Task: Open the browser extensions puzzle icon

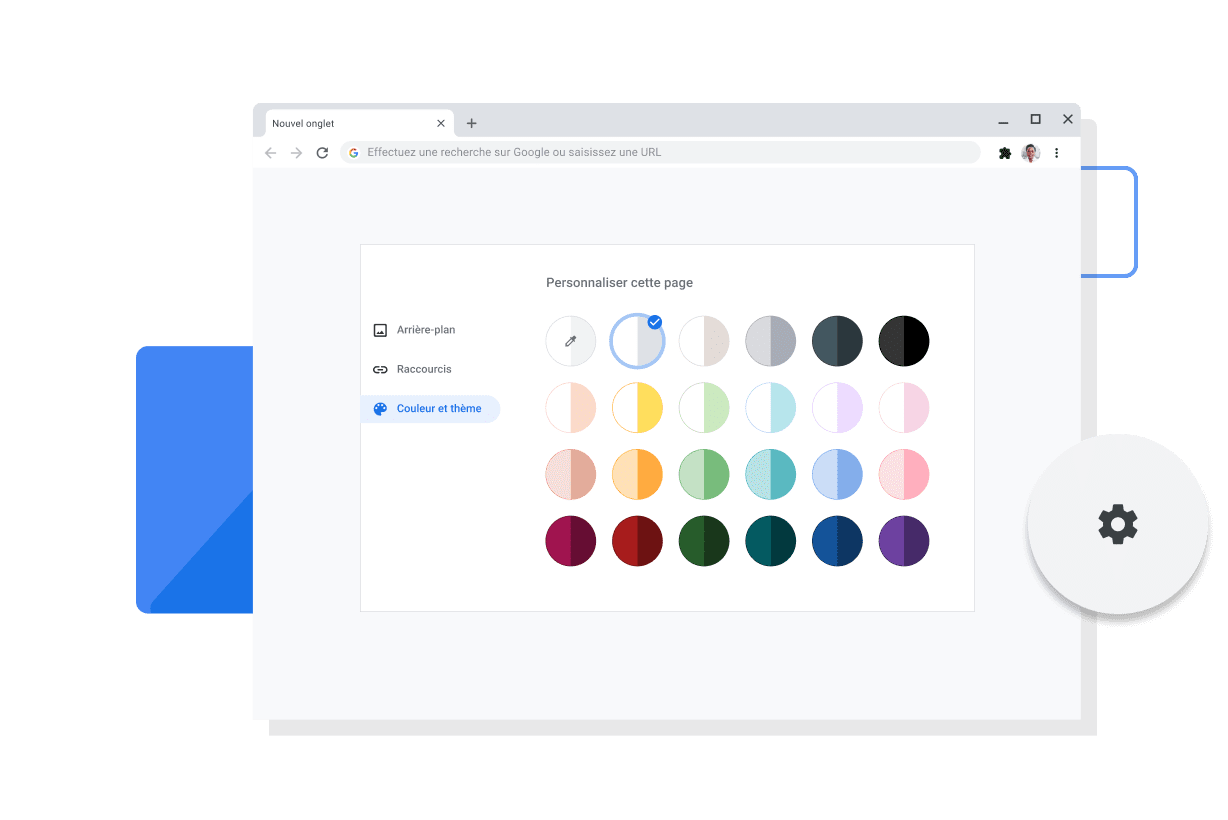Action: (1005, 152)
